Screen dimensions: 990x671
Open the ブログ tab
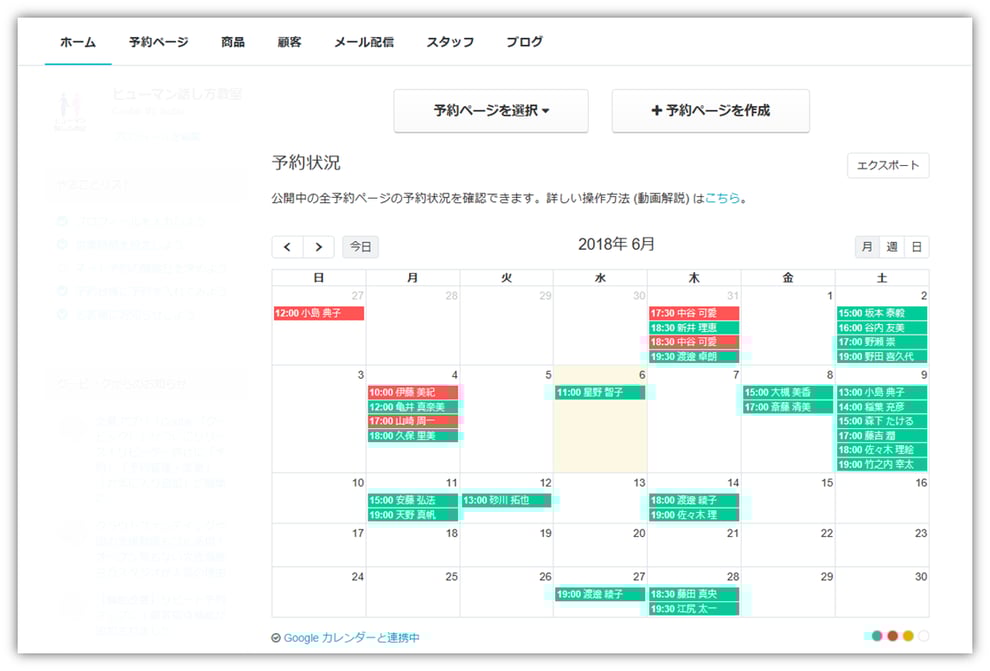524,42
